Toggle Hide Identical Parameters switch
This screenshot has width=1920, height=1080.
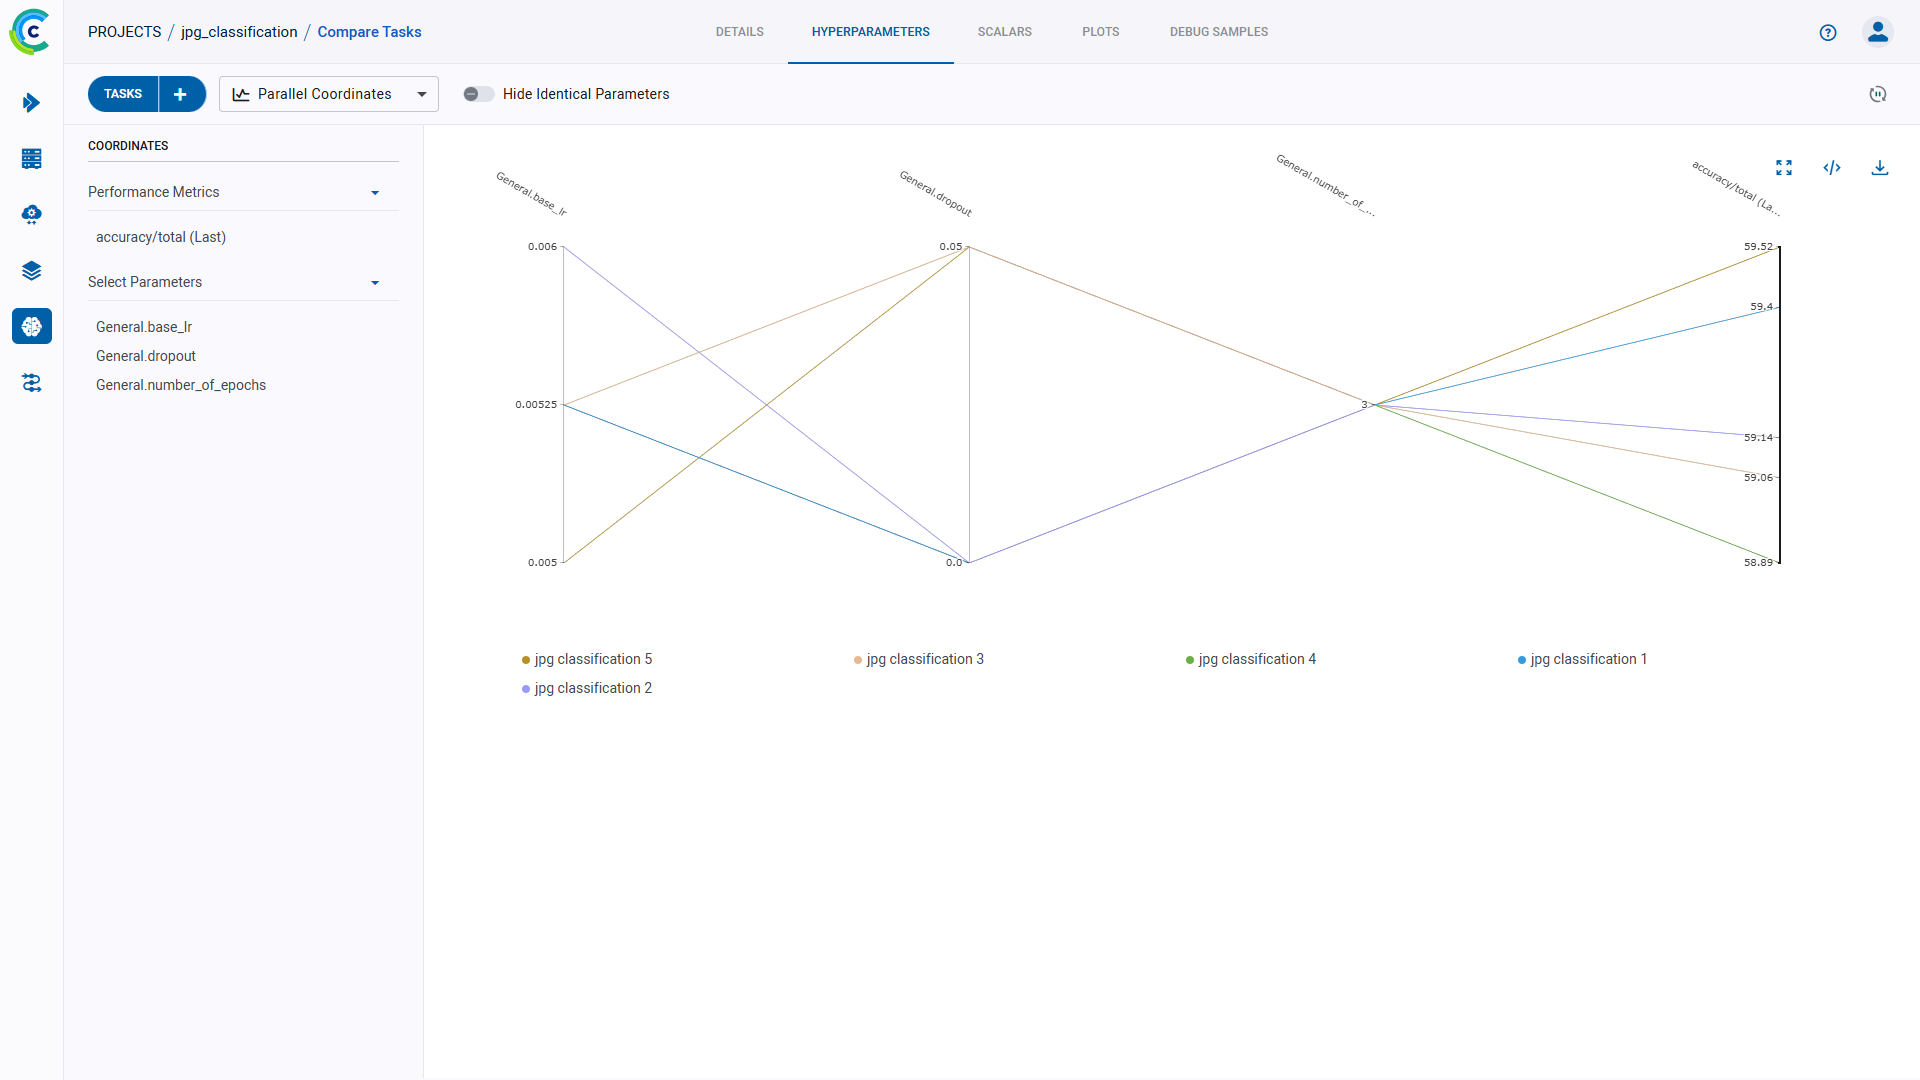coord(478,94)
